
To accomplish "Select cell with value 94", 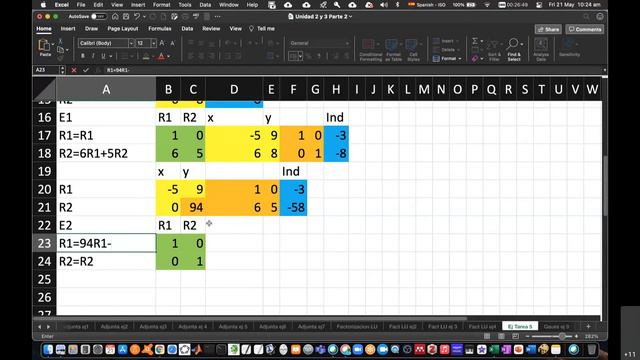I will [193, 207].
